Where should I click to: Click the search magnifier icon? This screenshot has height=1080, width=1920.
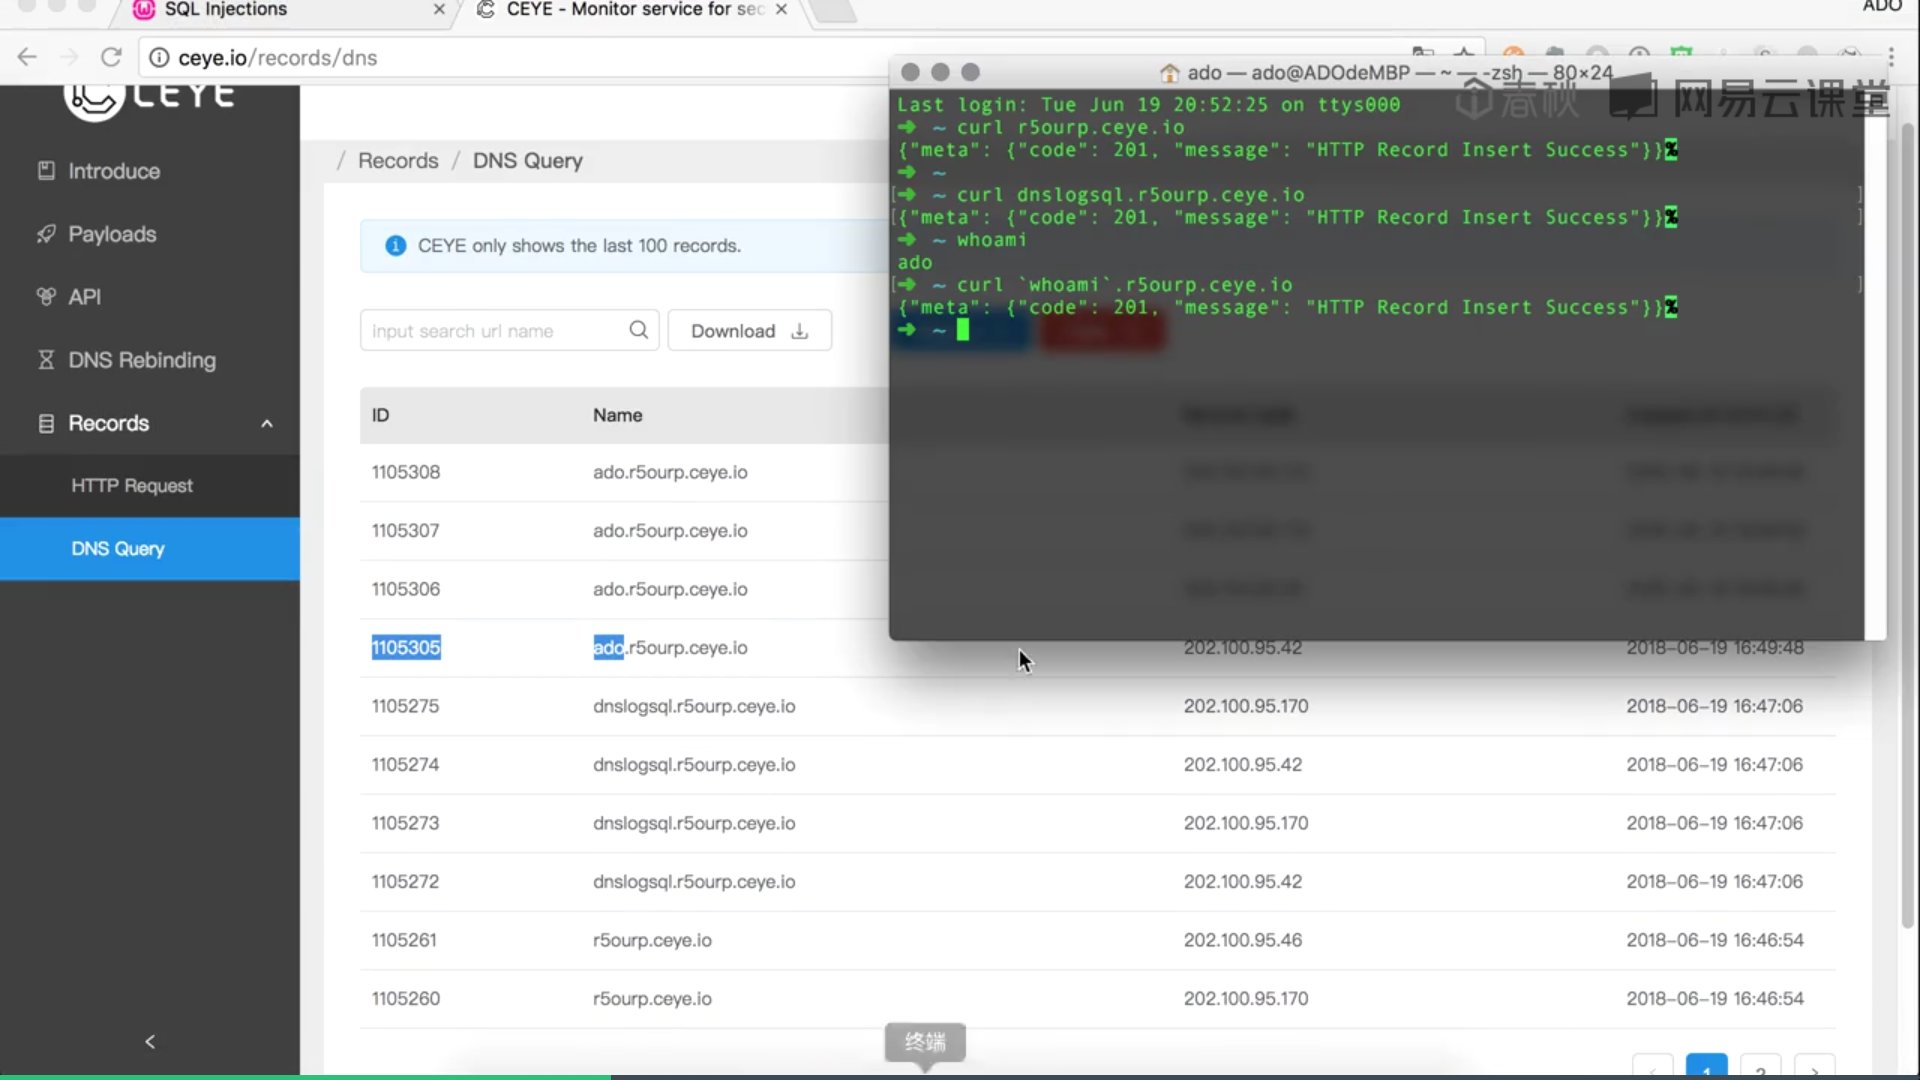point(638,330)
